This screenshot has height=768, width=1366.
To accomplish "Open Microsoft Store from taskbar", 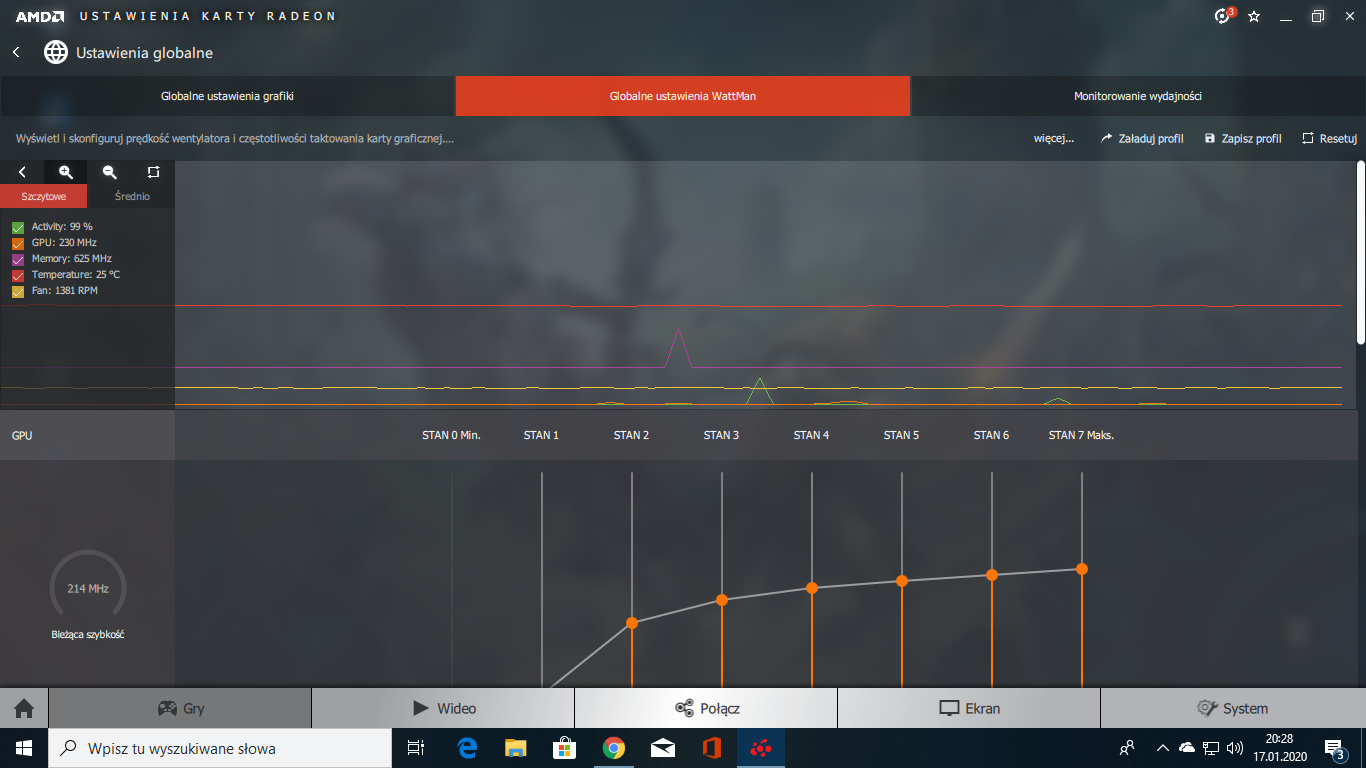I will coord(565,748).
